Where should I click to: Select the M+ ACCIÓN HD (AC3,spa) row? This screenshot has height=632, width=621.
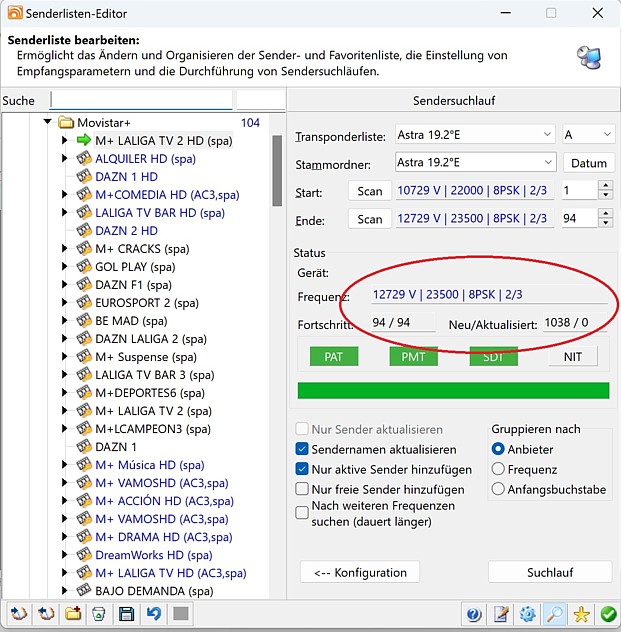(x=164, y=501)
